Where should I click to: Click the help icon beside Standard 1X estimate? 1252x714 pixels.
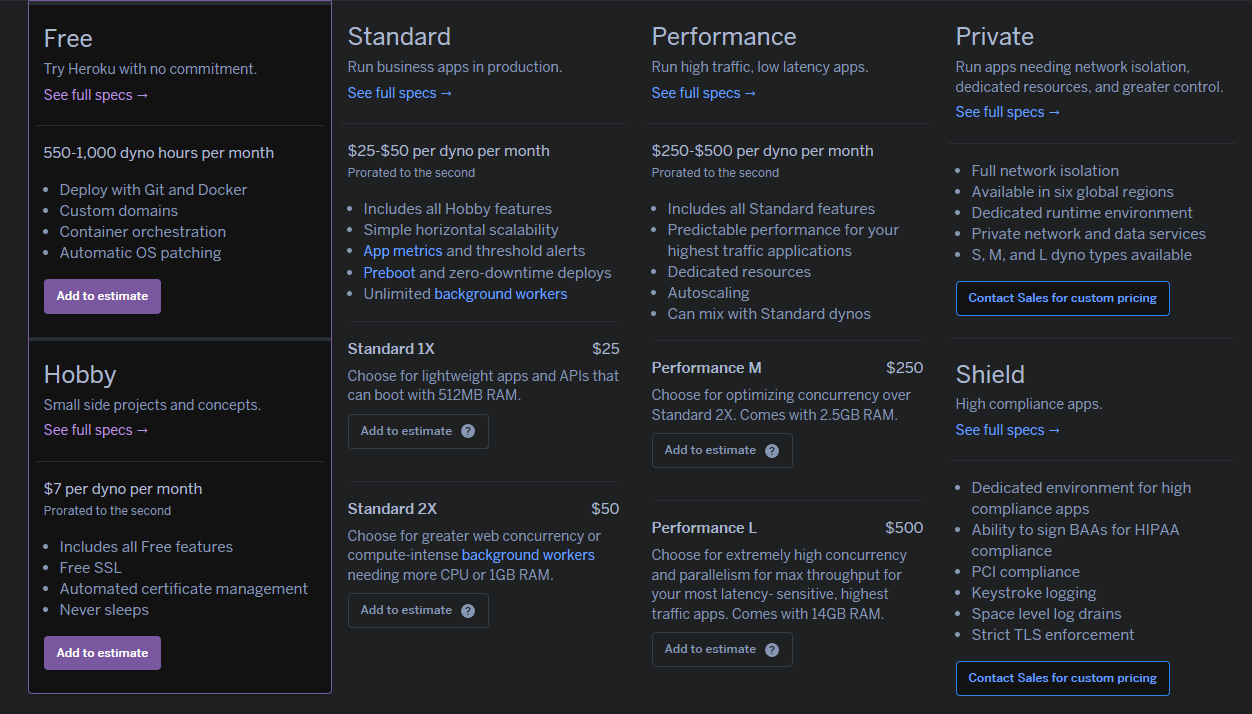[x=469, y=431]
